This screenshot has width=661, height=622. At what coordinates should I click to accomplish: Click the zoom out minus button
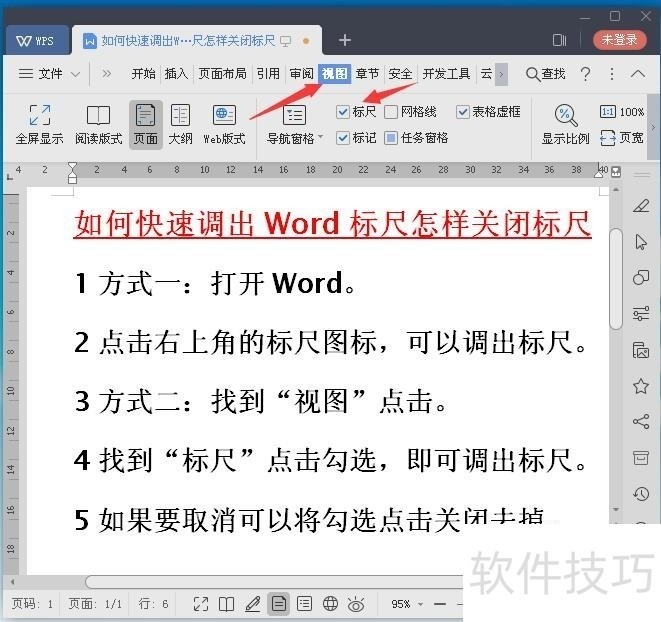pyautogui.click(x=440, y=604)
